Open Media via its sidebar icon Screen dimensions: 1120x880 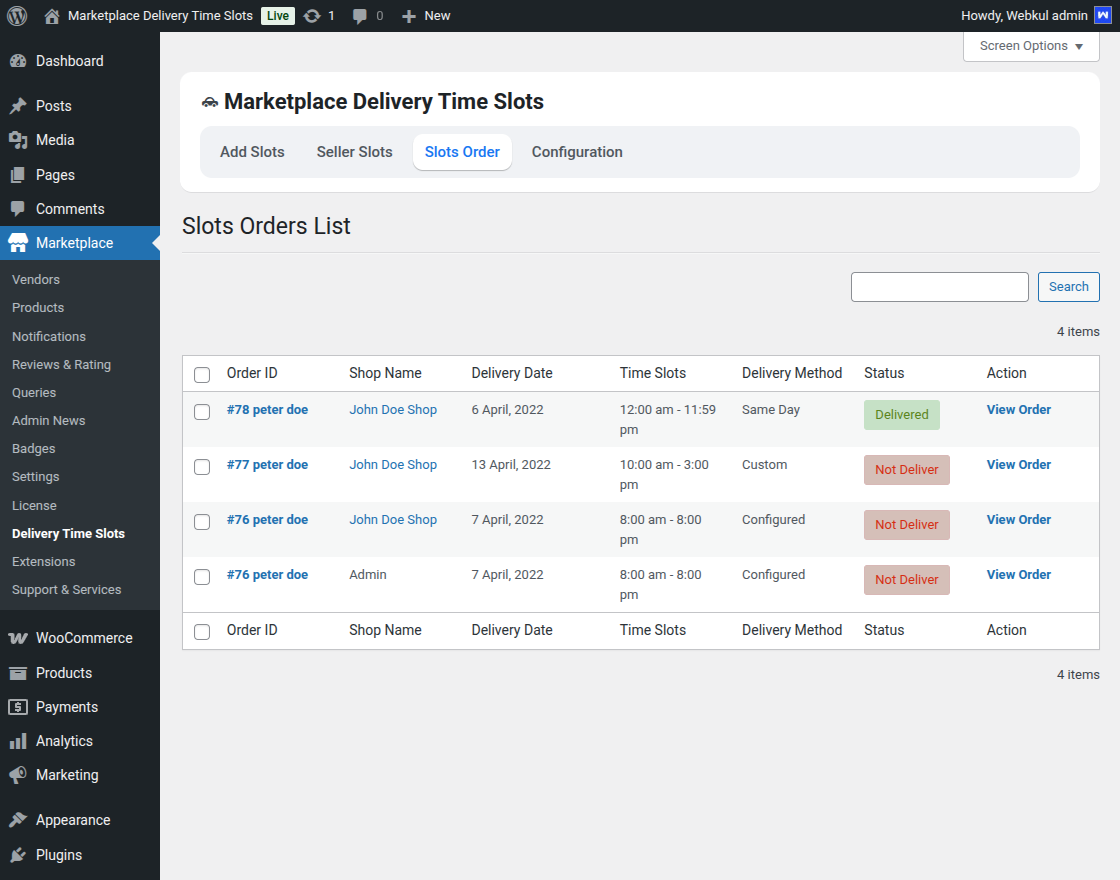point(18,140)
